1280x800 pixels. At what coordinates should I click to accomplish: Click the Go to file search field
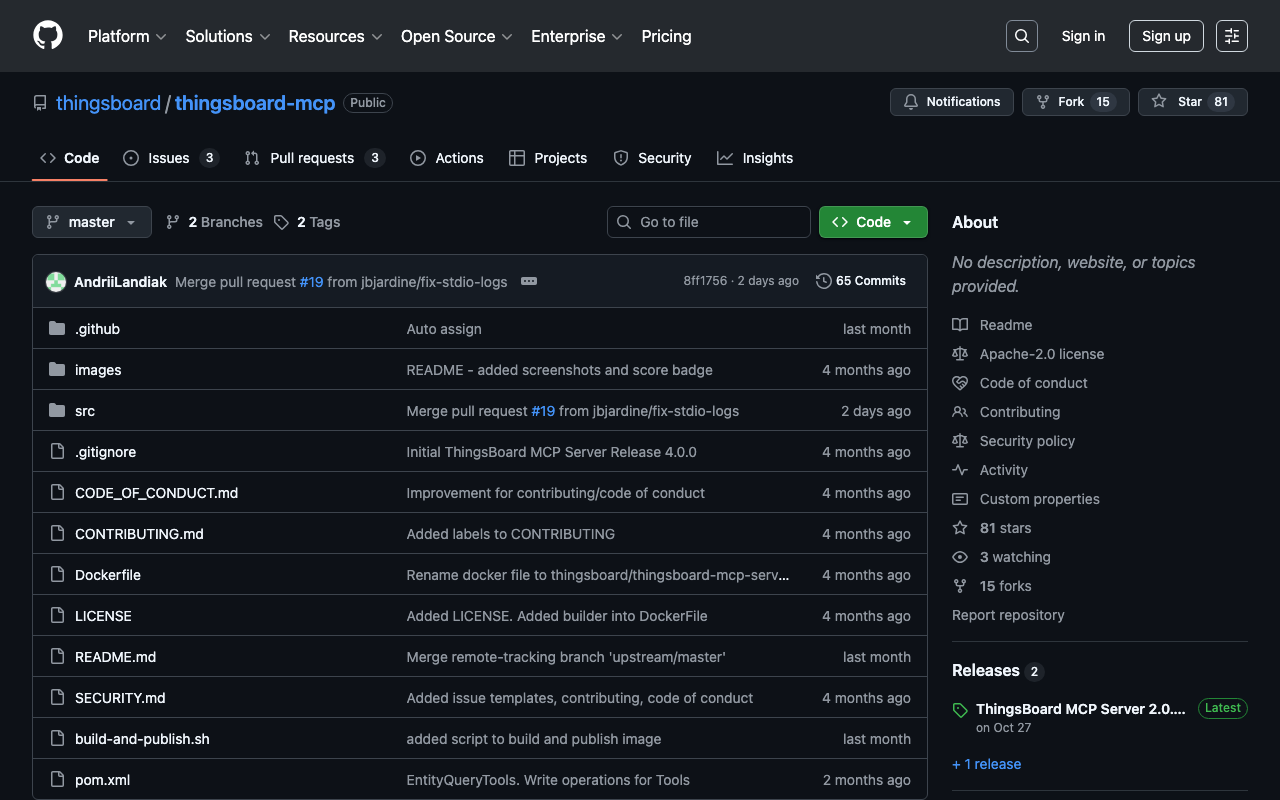pyautogui.click(x=709, y=222)
